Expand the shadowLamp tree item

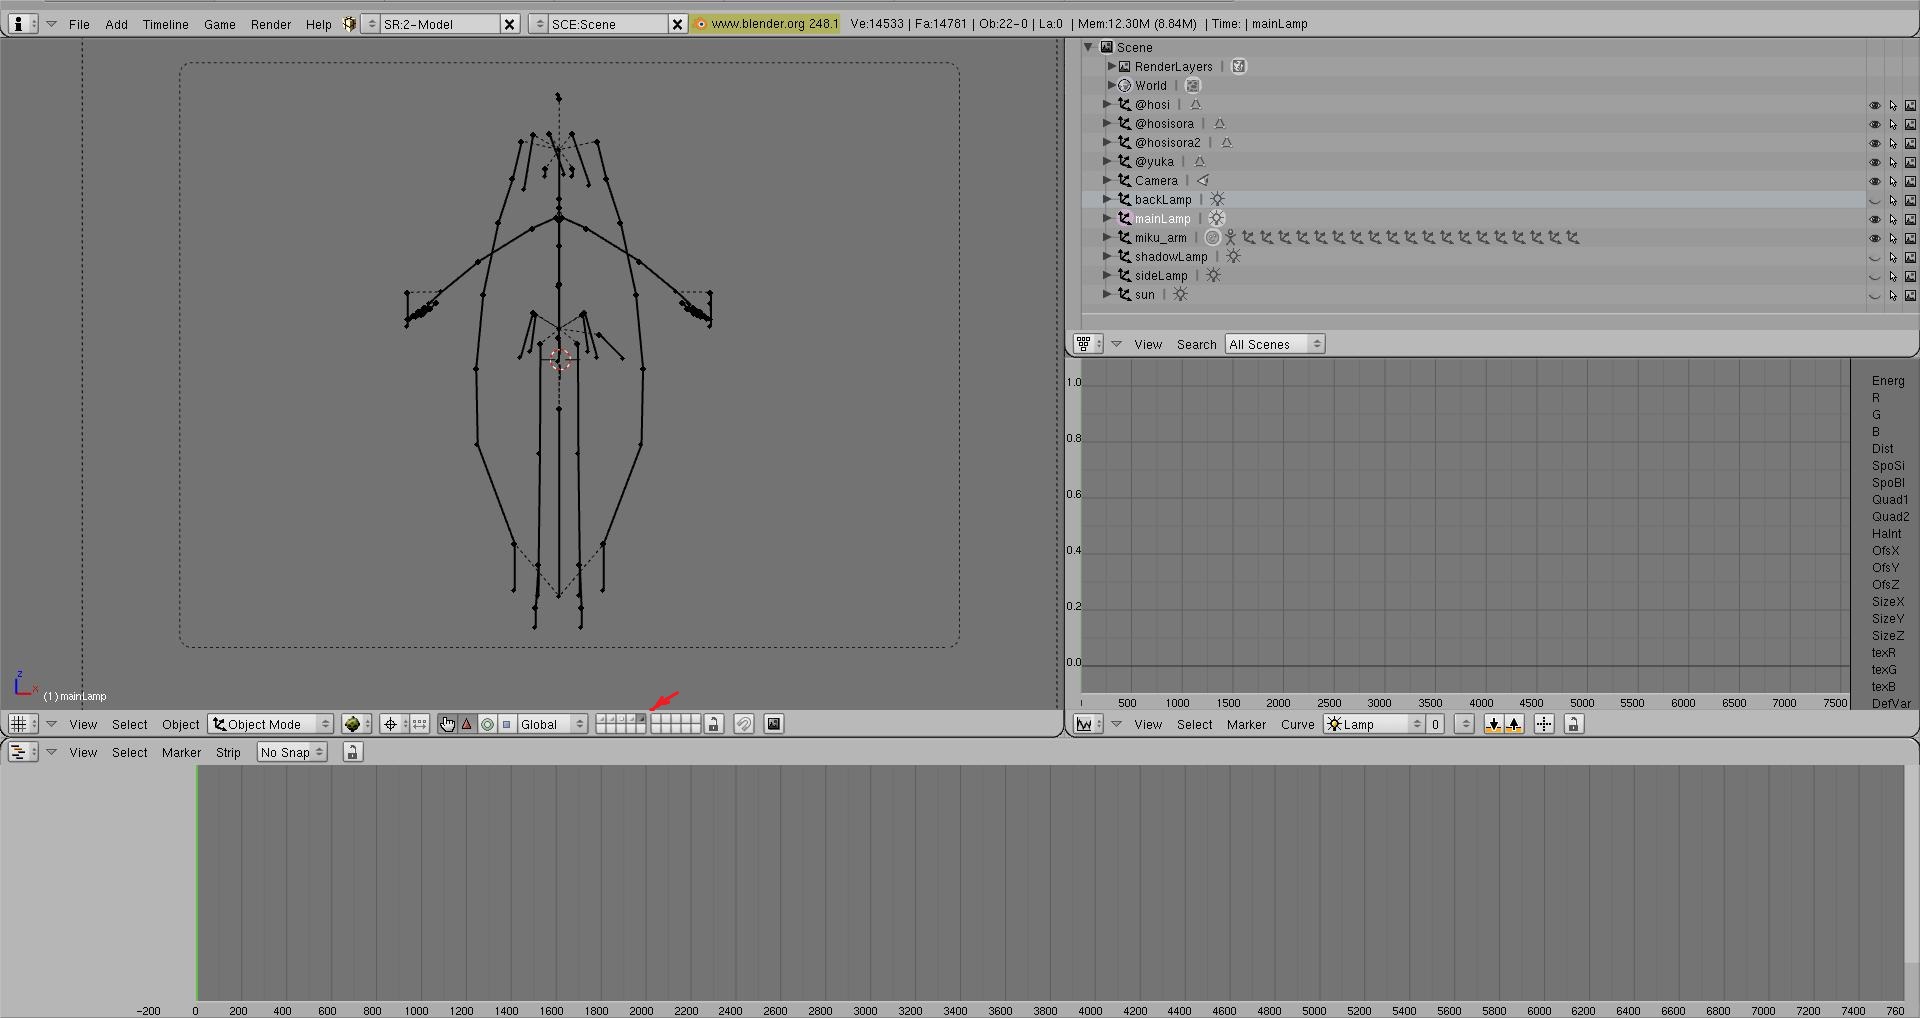coord(1107,256)
